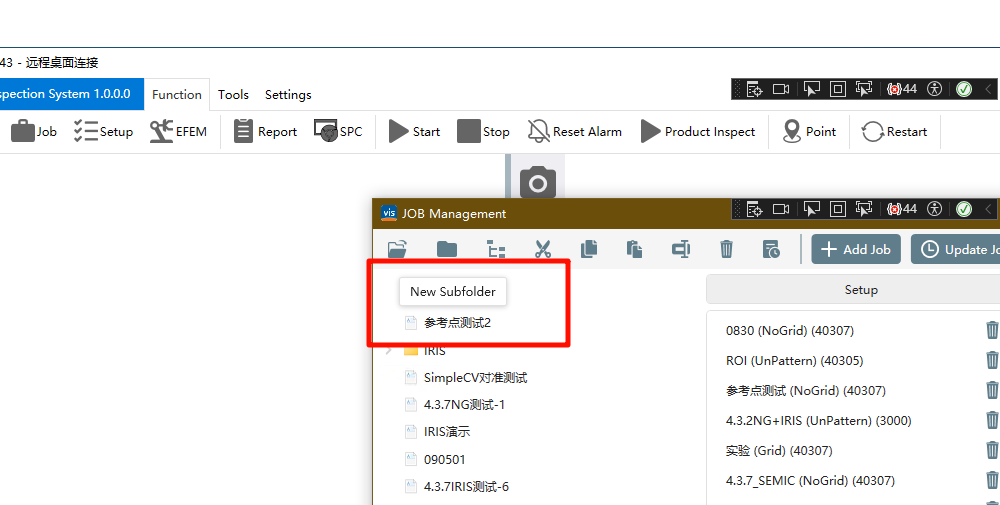Open the Tools menu tab

(233, 94)
